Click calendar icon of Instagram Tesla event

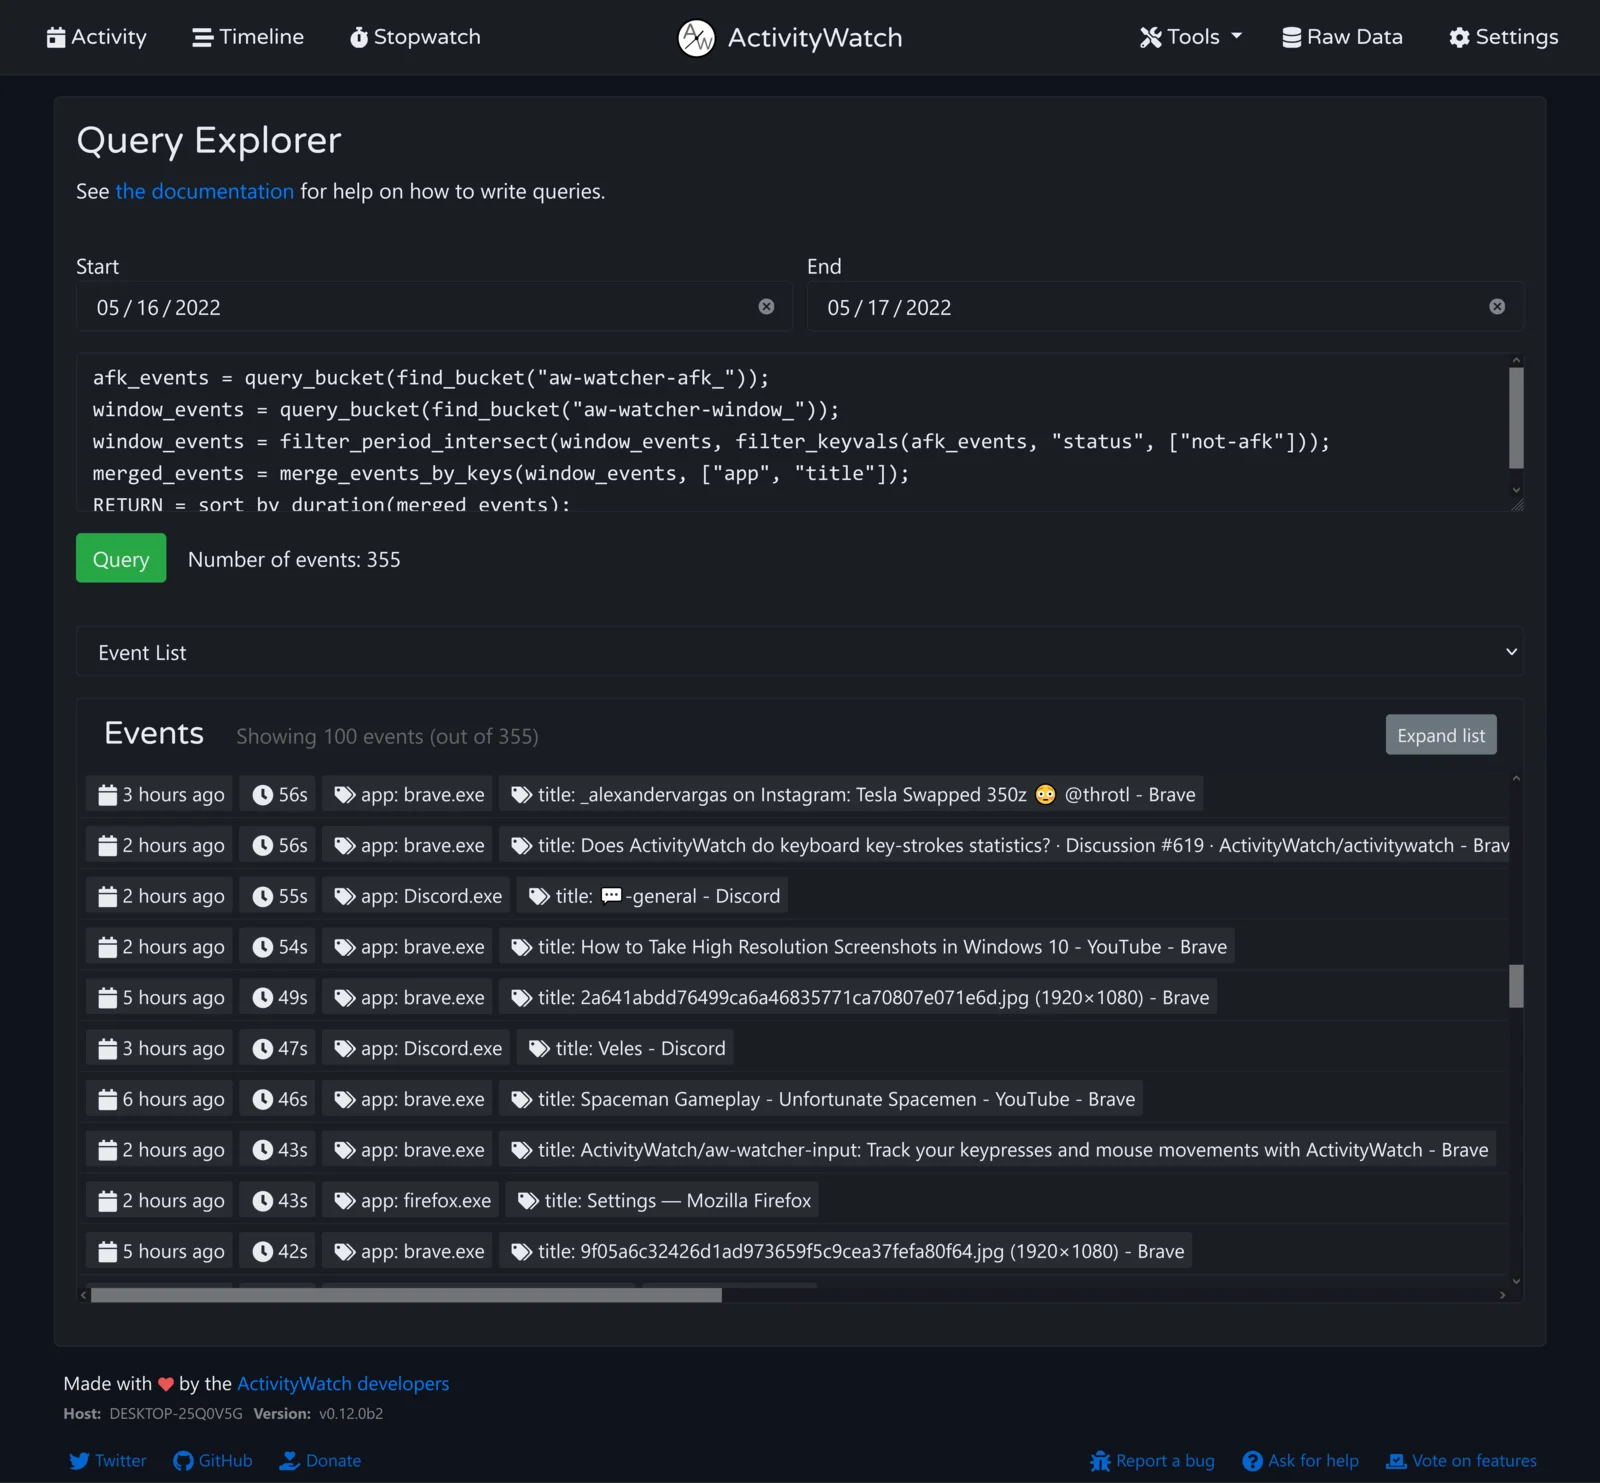tap(108, 795)
